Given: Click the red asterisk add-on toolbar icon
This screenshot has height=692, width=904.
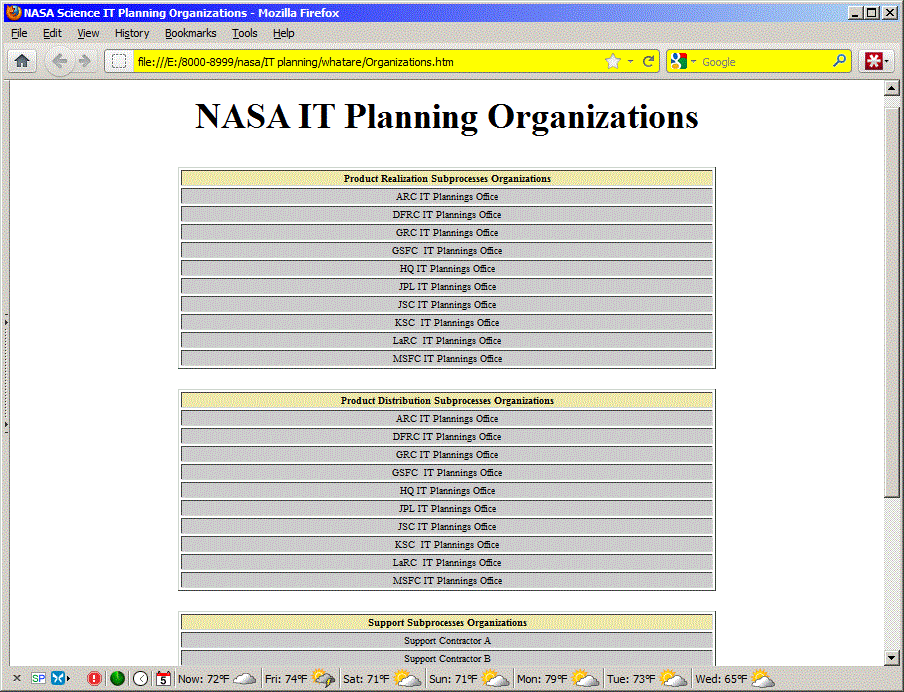Looking at the screenshot, I should 873,61.
